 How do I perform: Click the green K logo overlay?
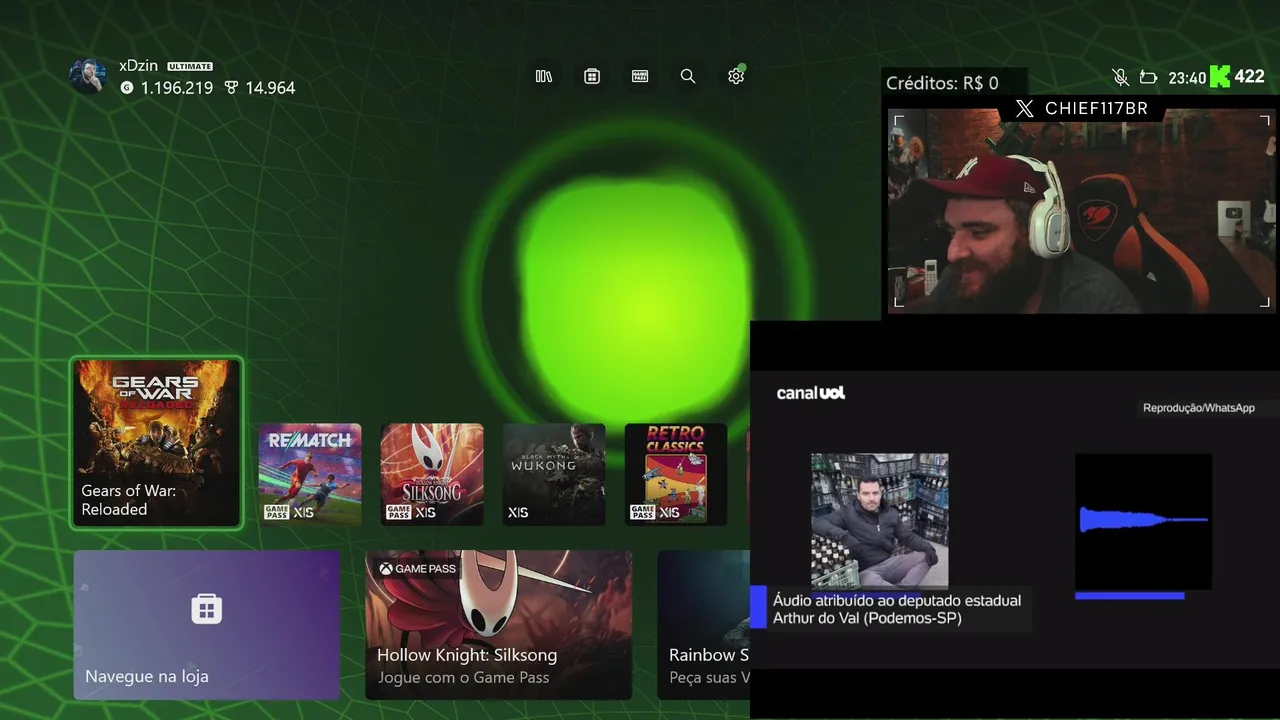coord(1220,76)
